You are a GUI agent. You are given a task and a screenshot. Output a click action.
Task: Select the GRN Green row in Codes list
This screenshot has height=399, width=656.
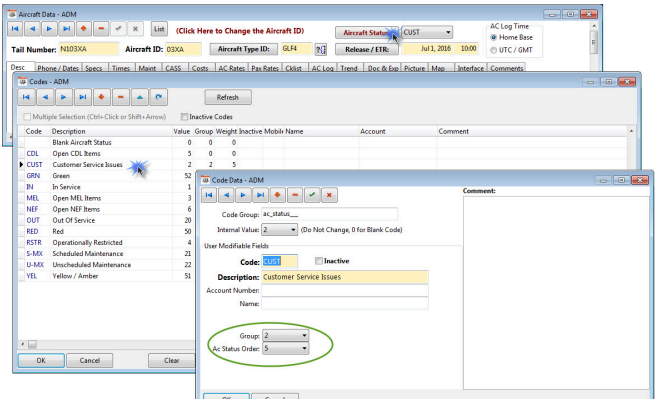[105, 176]
